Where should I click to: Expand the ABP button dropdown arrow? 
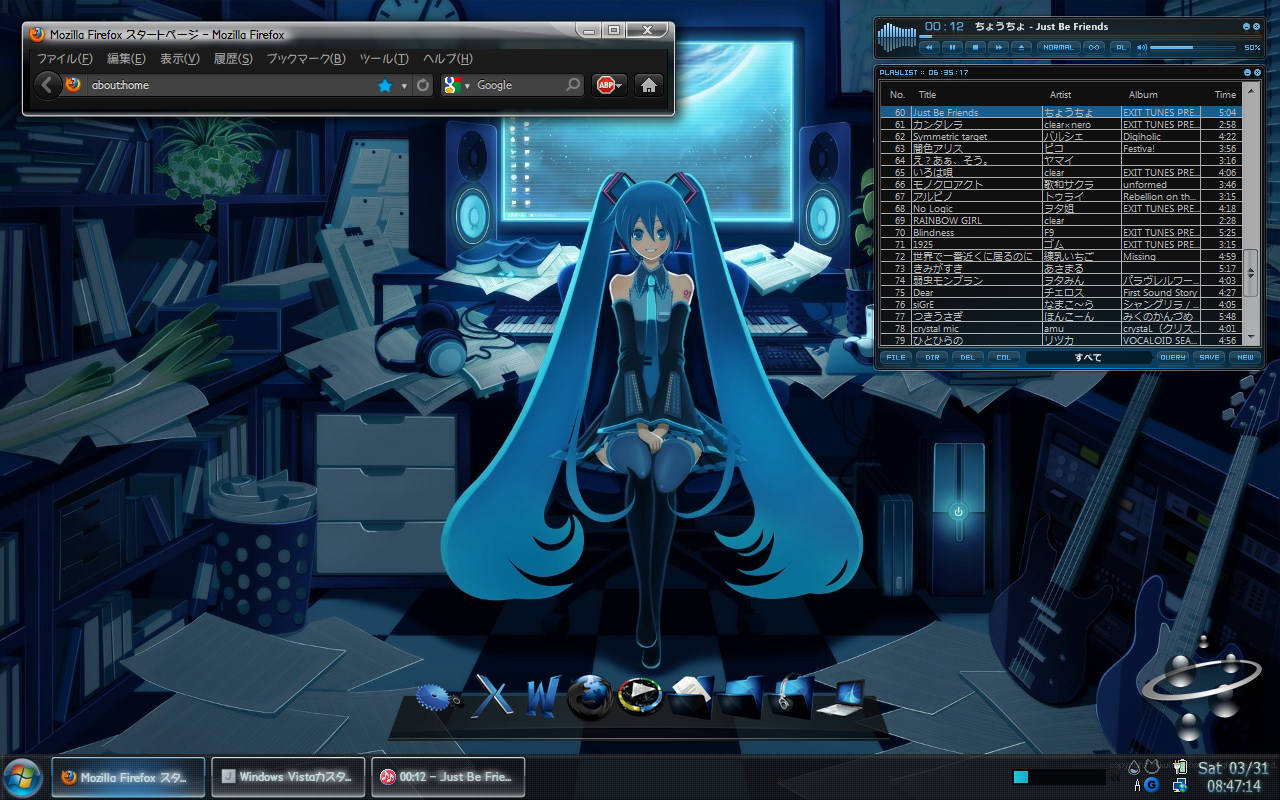(x=620, y=86)
